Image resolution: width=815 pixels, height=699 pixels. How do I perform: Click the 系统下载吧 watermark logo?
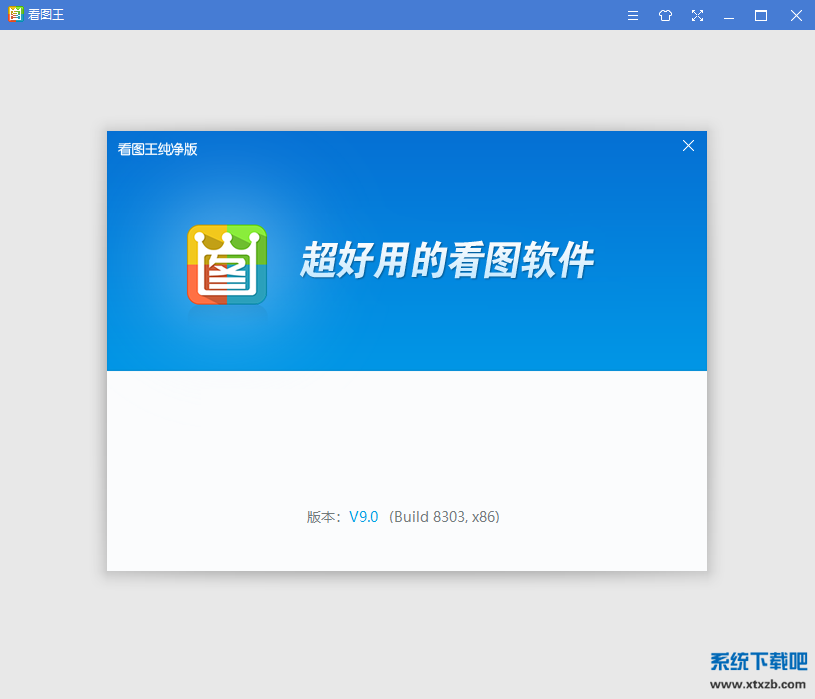coord(758,661)
